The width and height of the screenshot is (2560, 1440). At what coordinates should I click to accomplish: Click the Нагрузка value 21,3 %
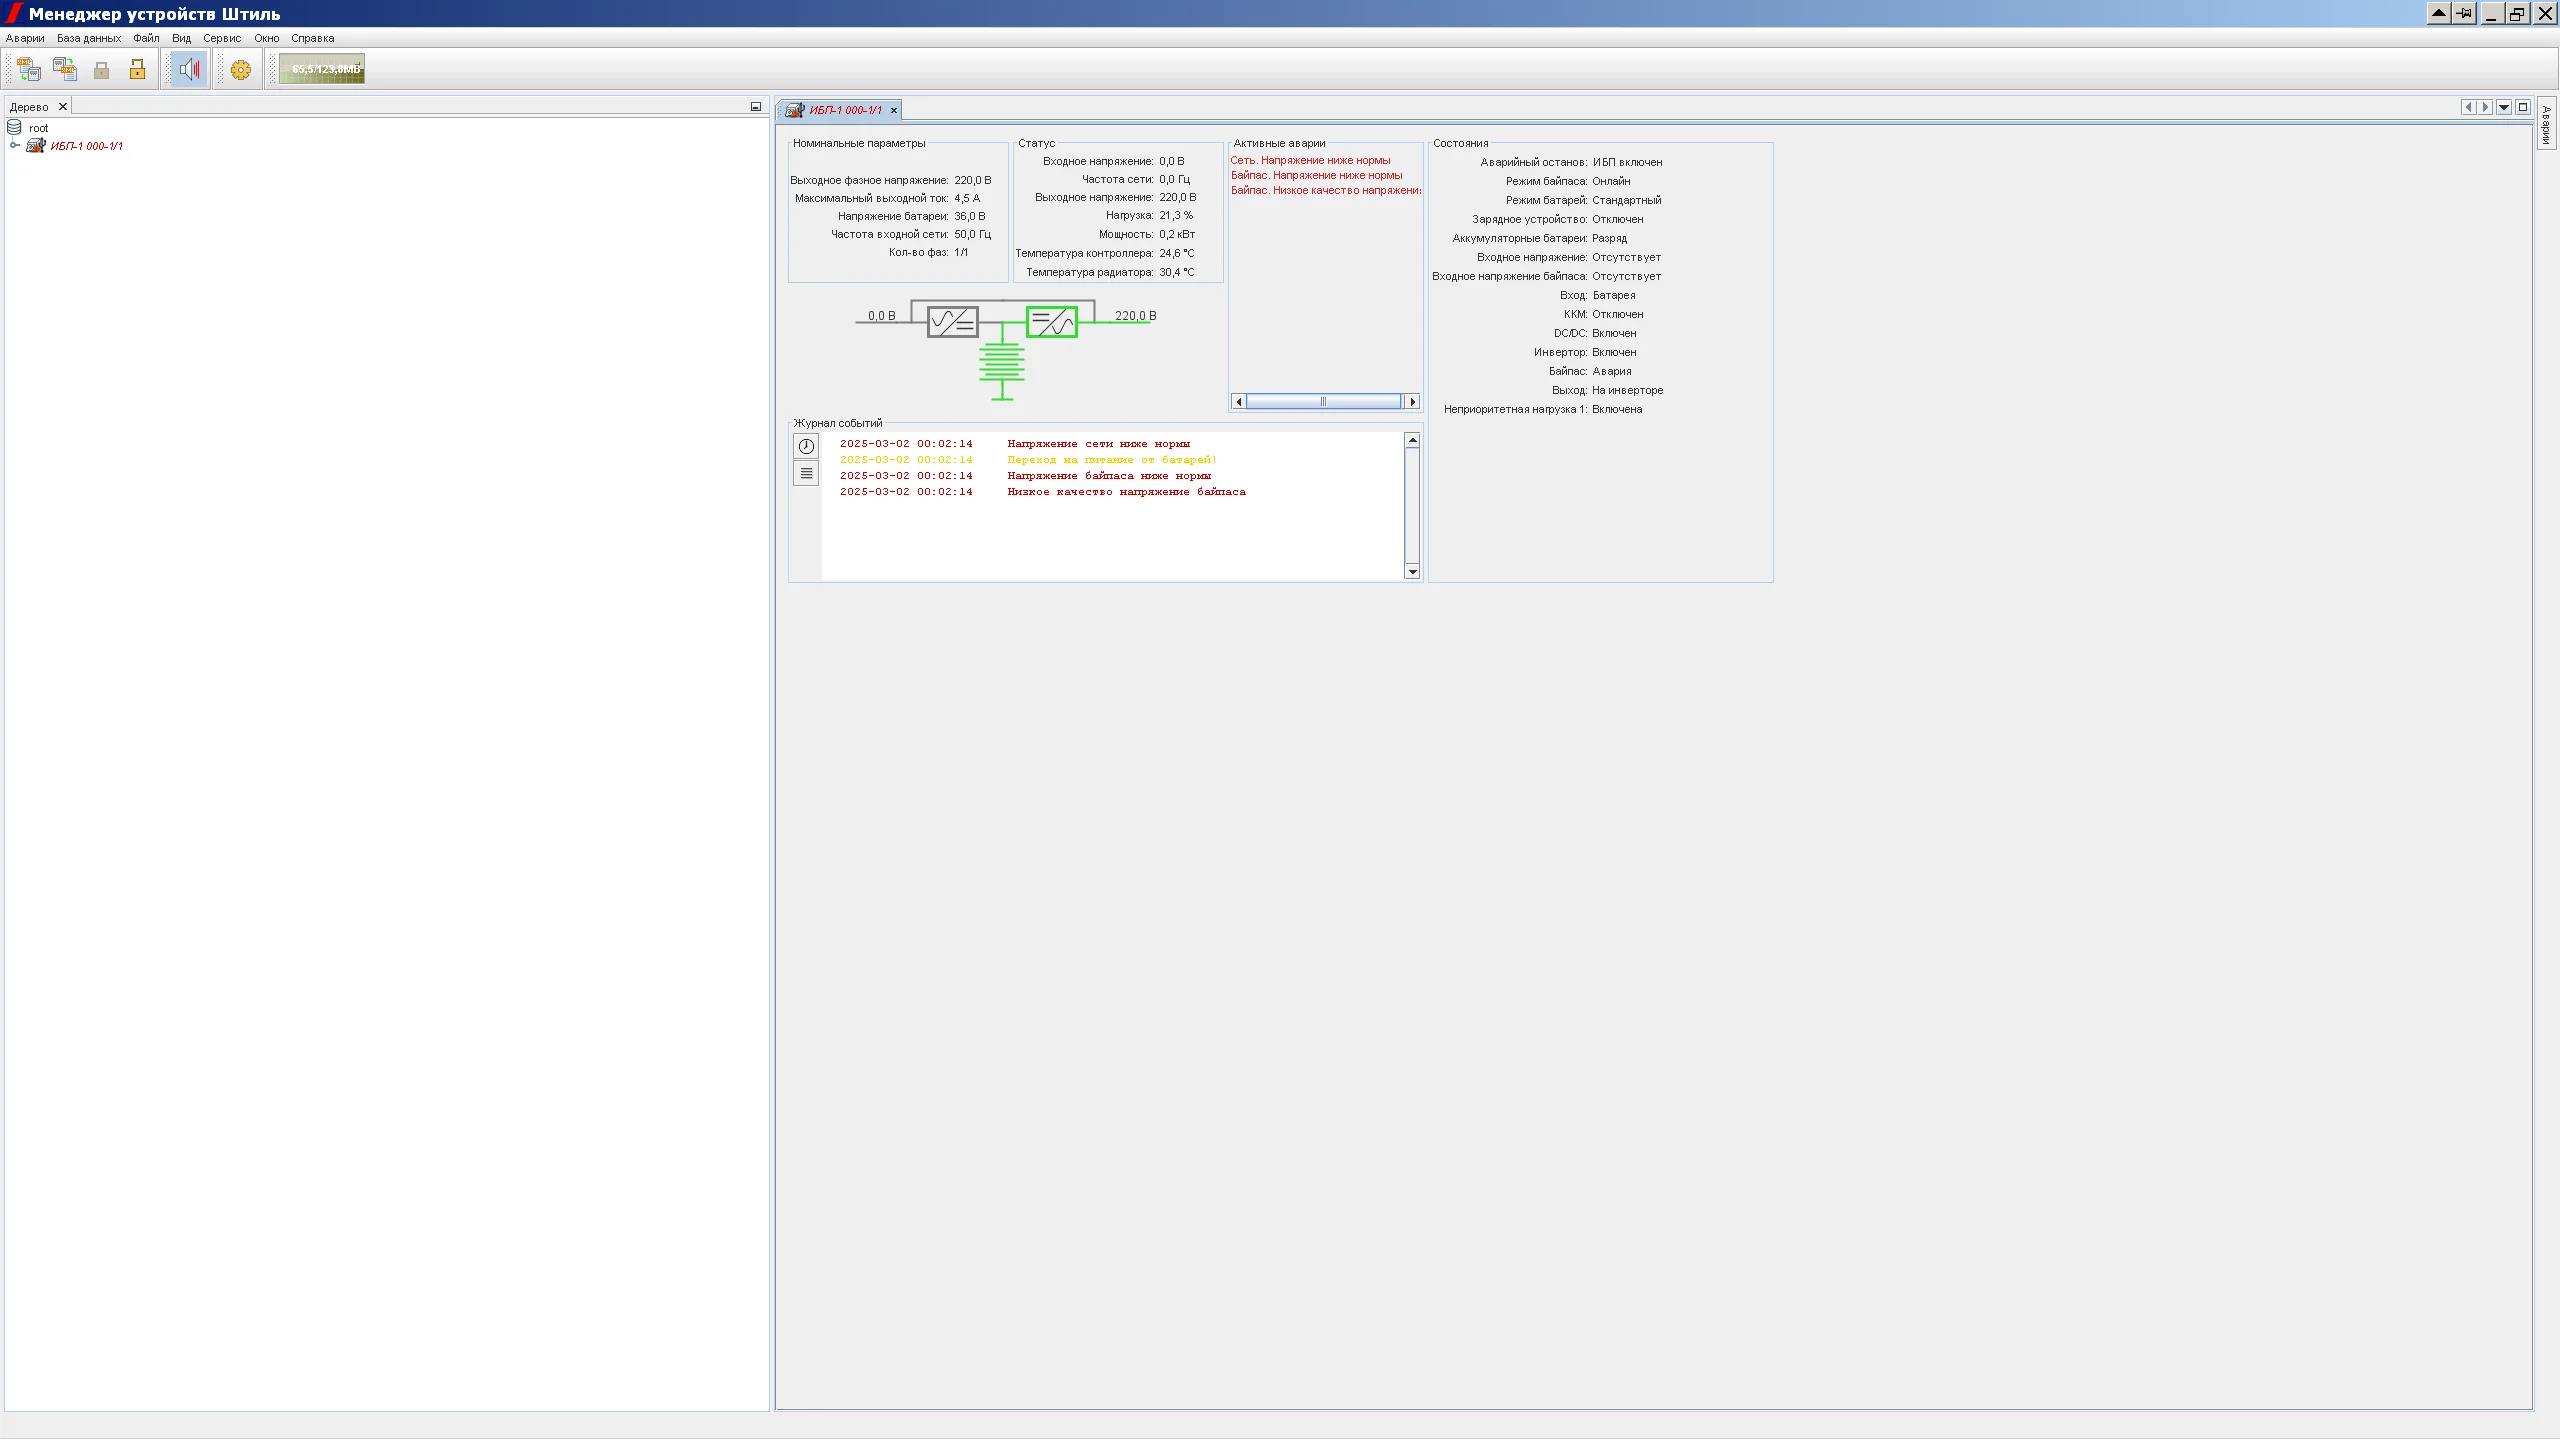pos(1176,216)
